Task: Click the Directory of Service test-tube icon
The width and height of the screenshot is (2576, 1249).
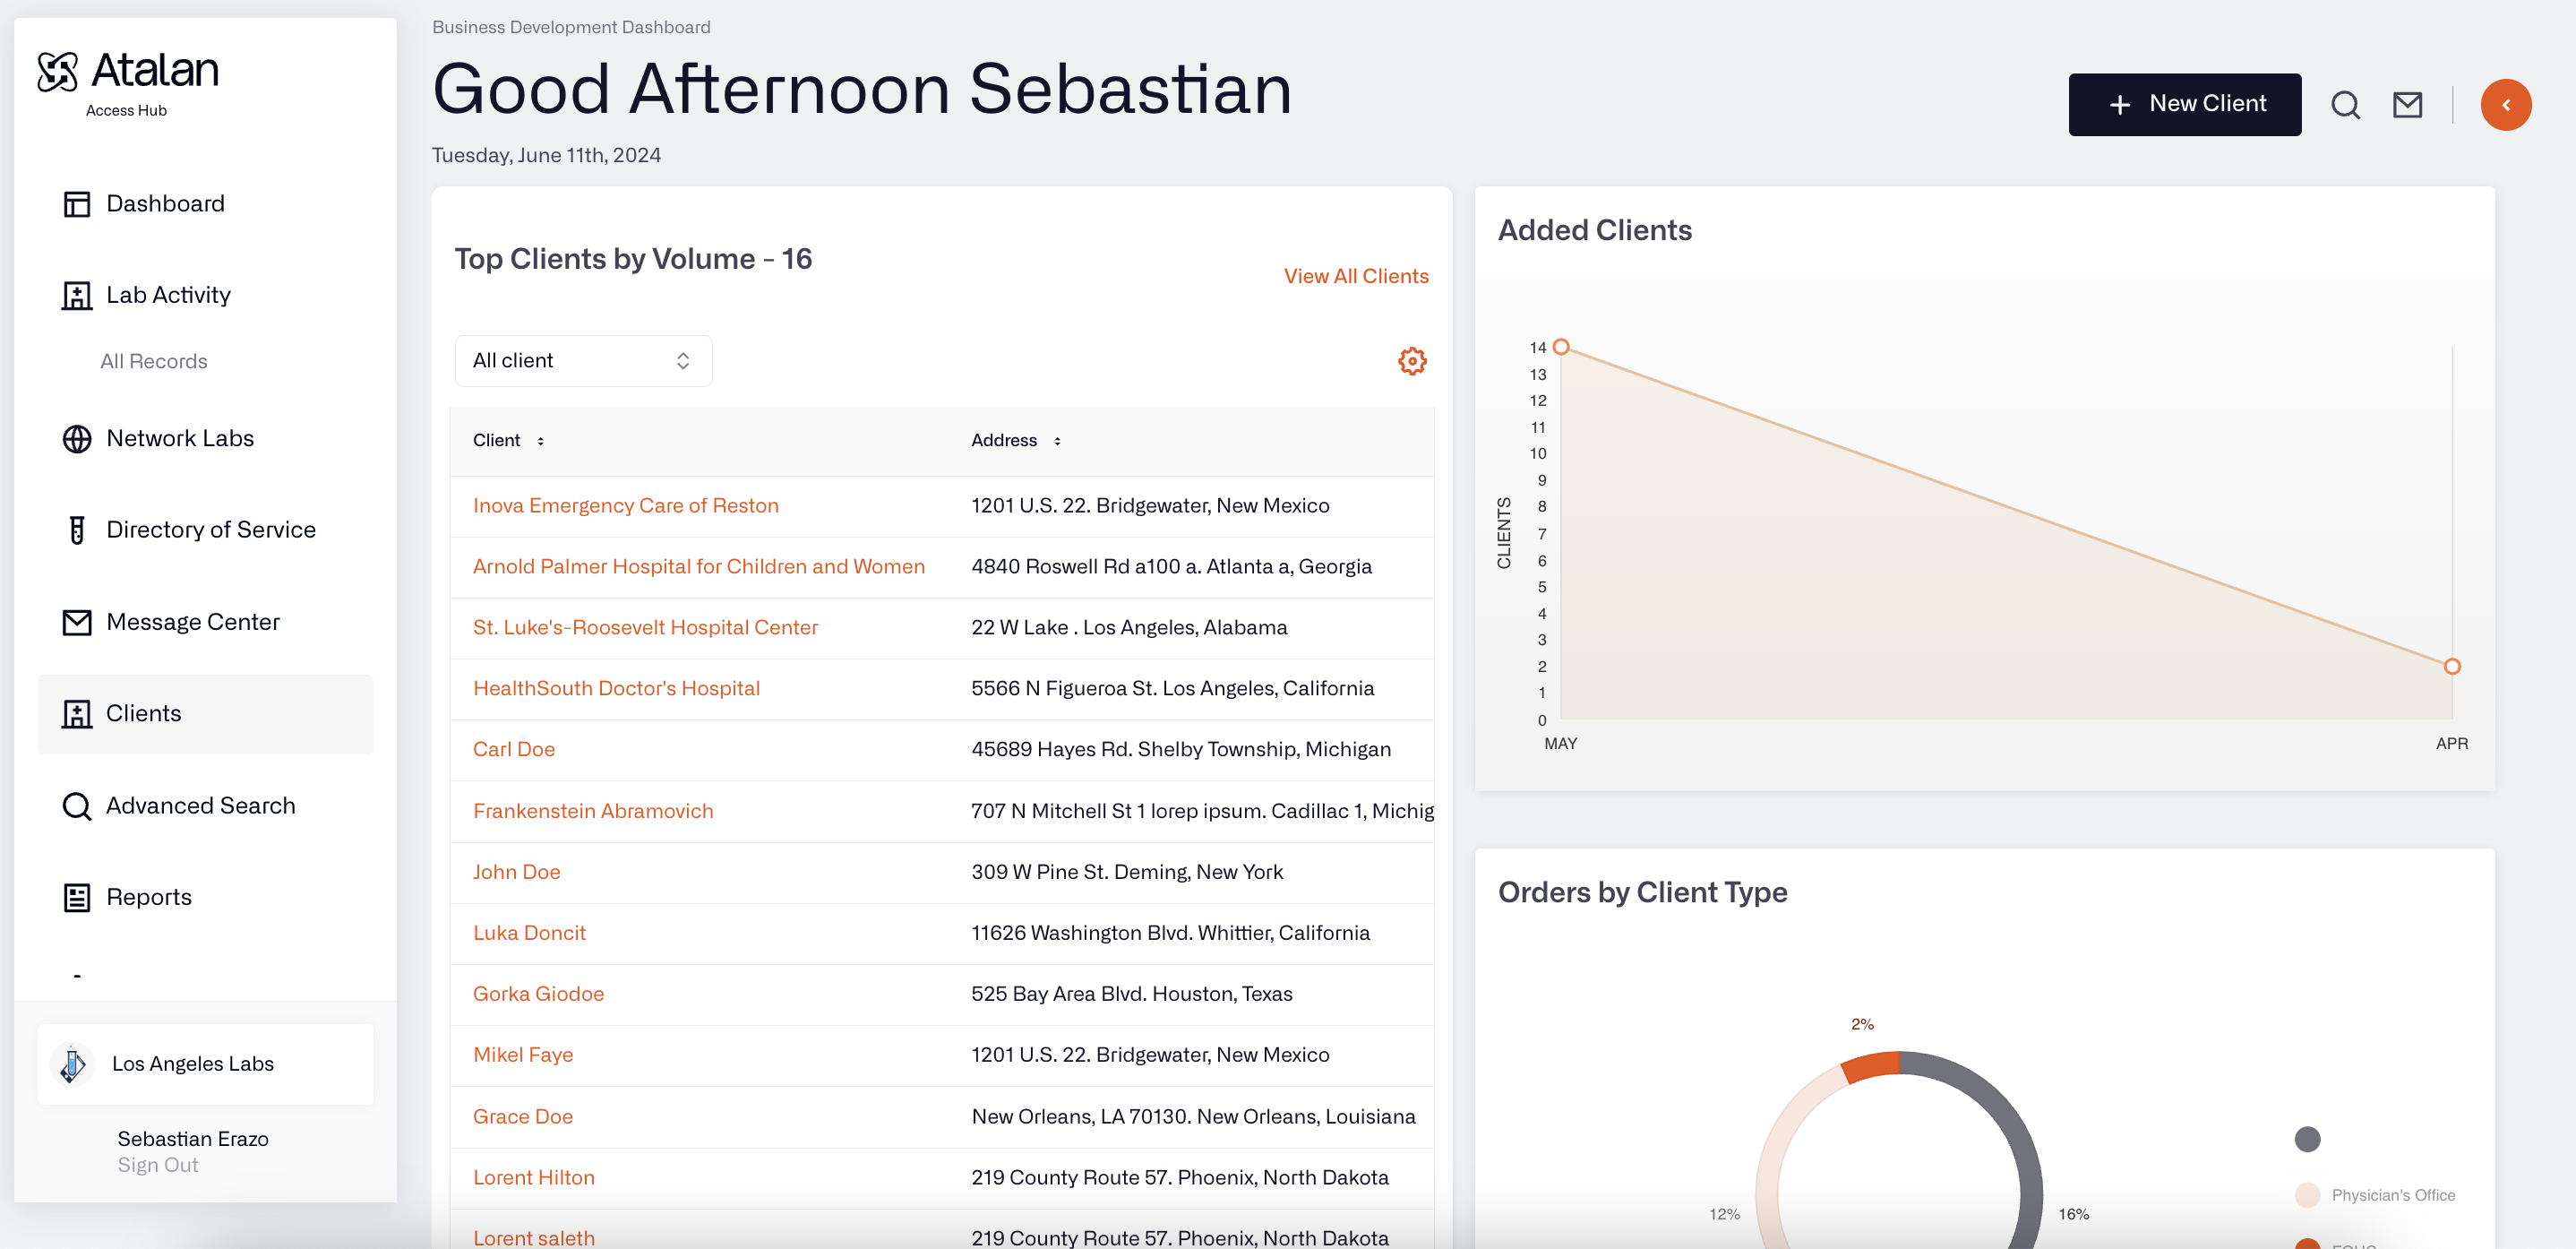Action: (77, 530)
